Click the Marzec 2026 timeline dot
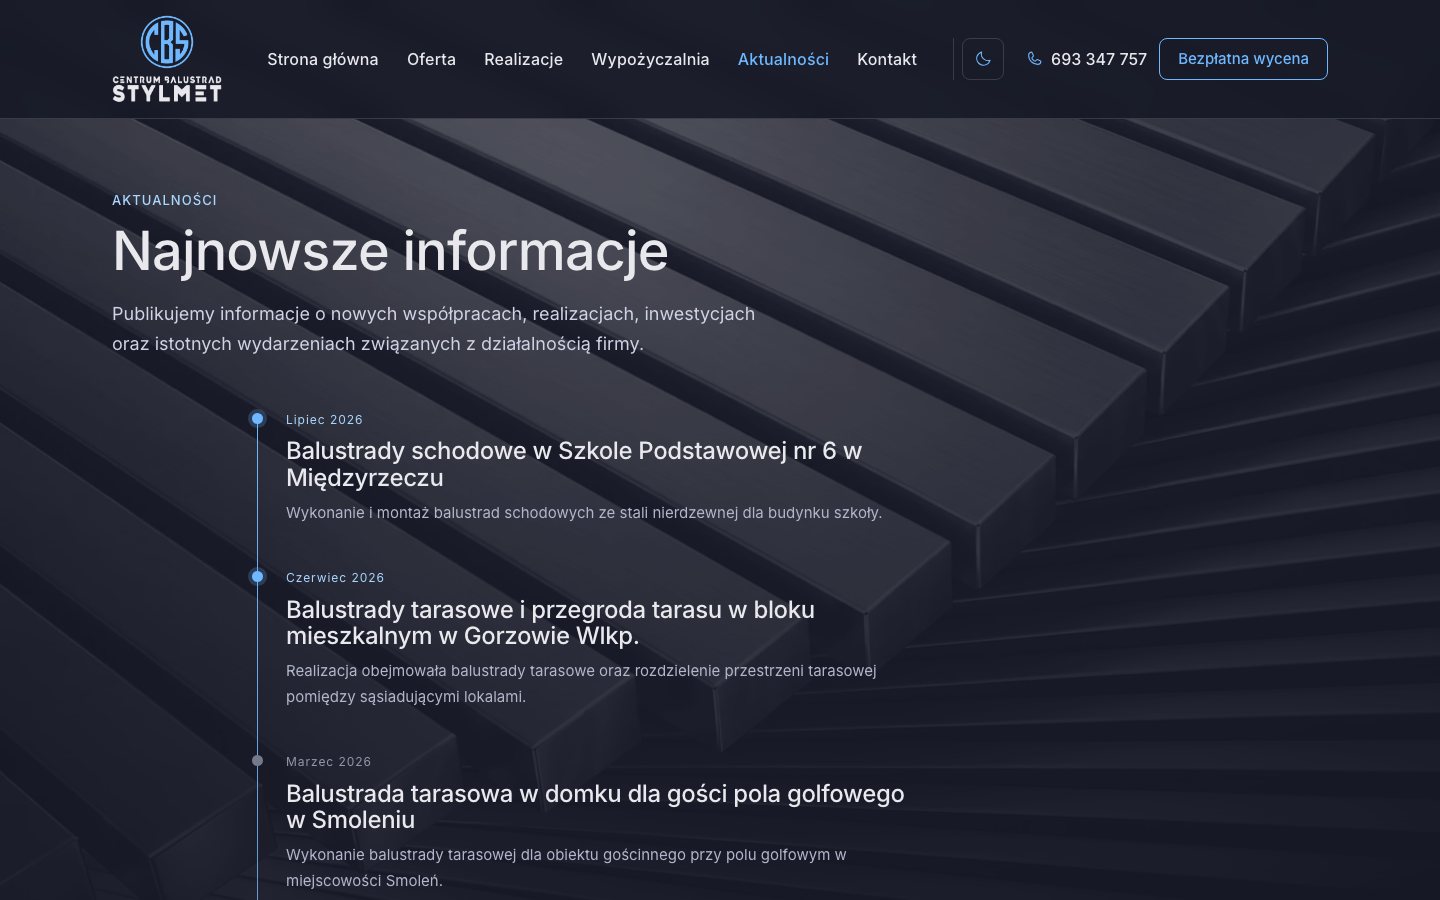 click(x=257, y=761)
